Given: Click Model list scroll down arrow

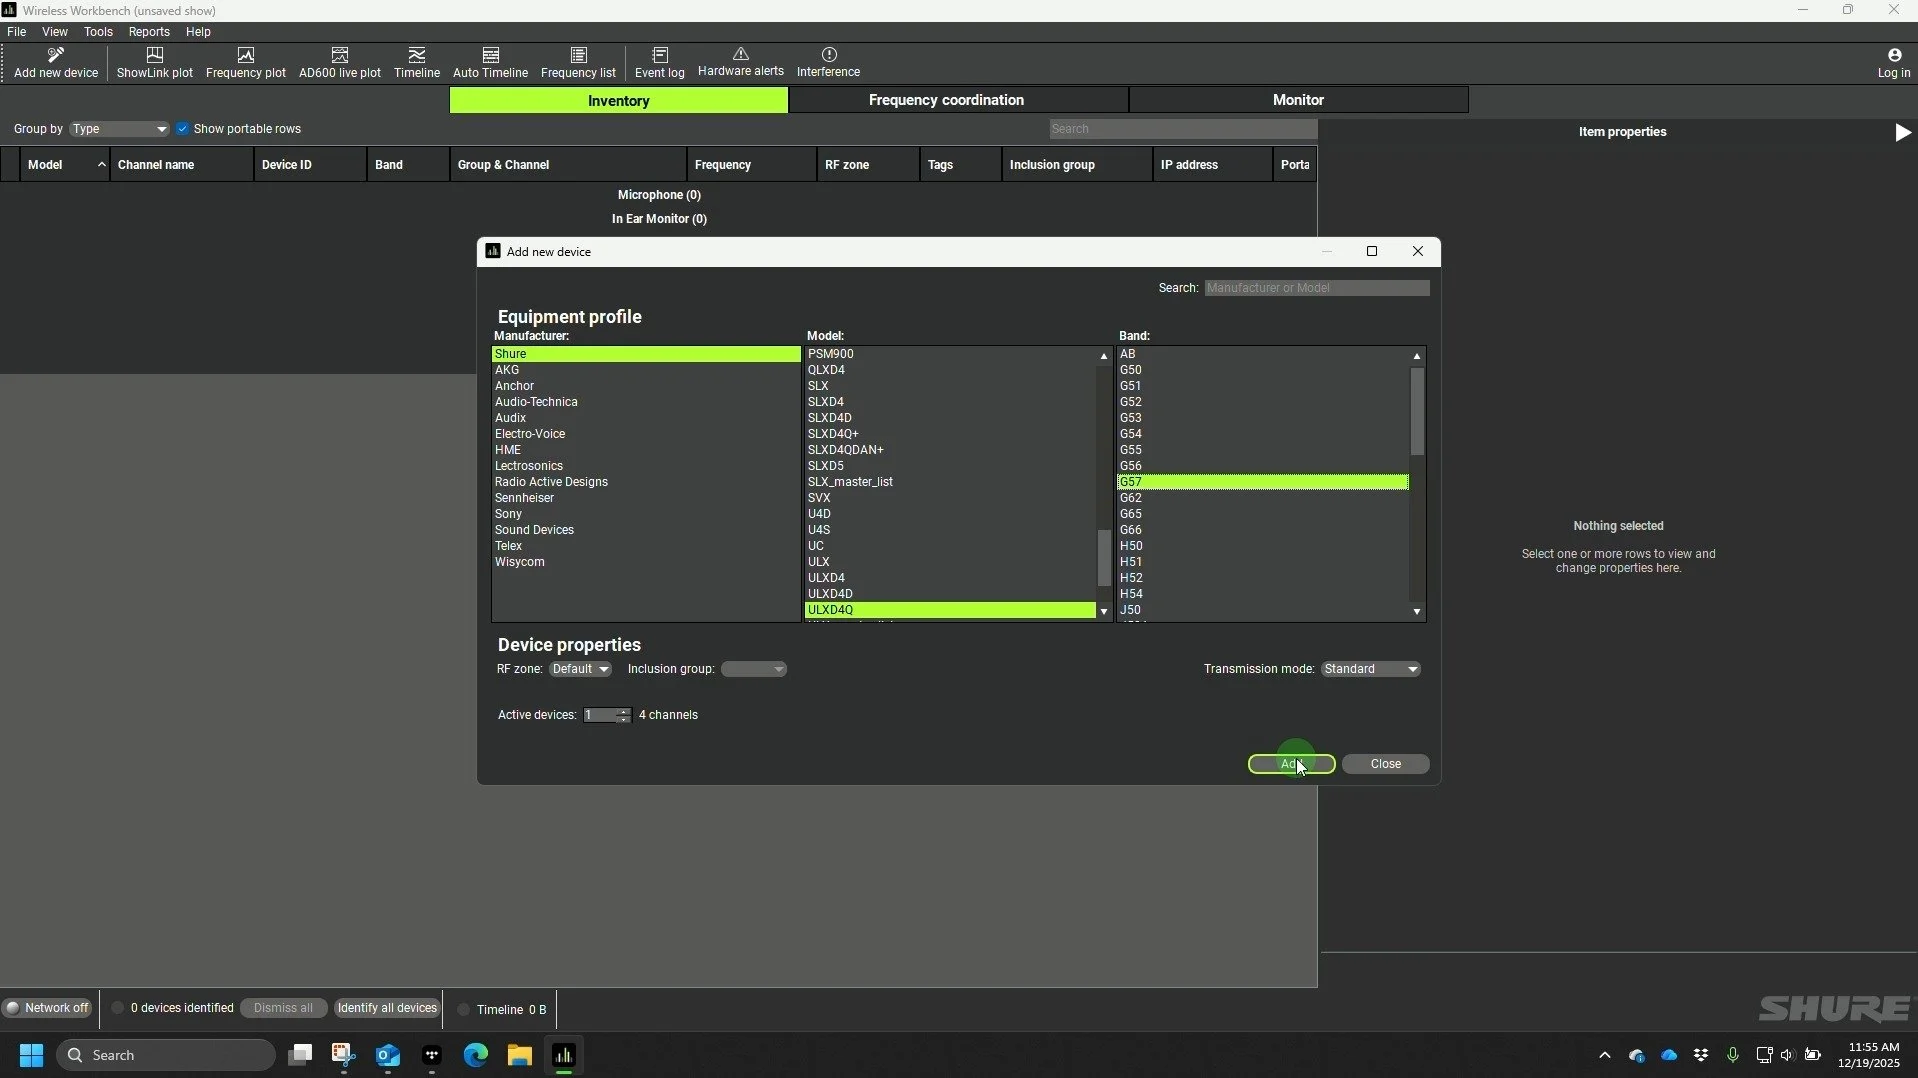Looking at the screenshot, I should click(1104, 612).
